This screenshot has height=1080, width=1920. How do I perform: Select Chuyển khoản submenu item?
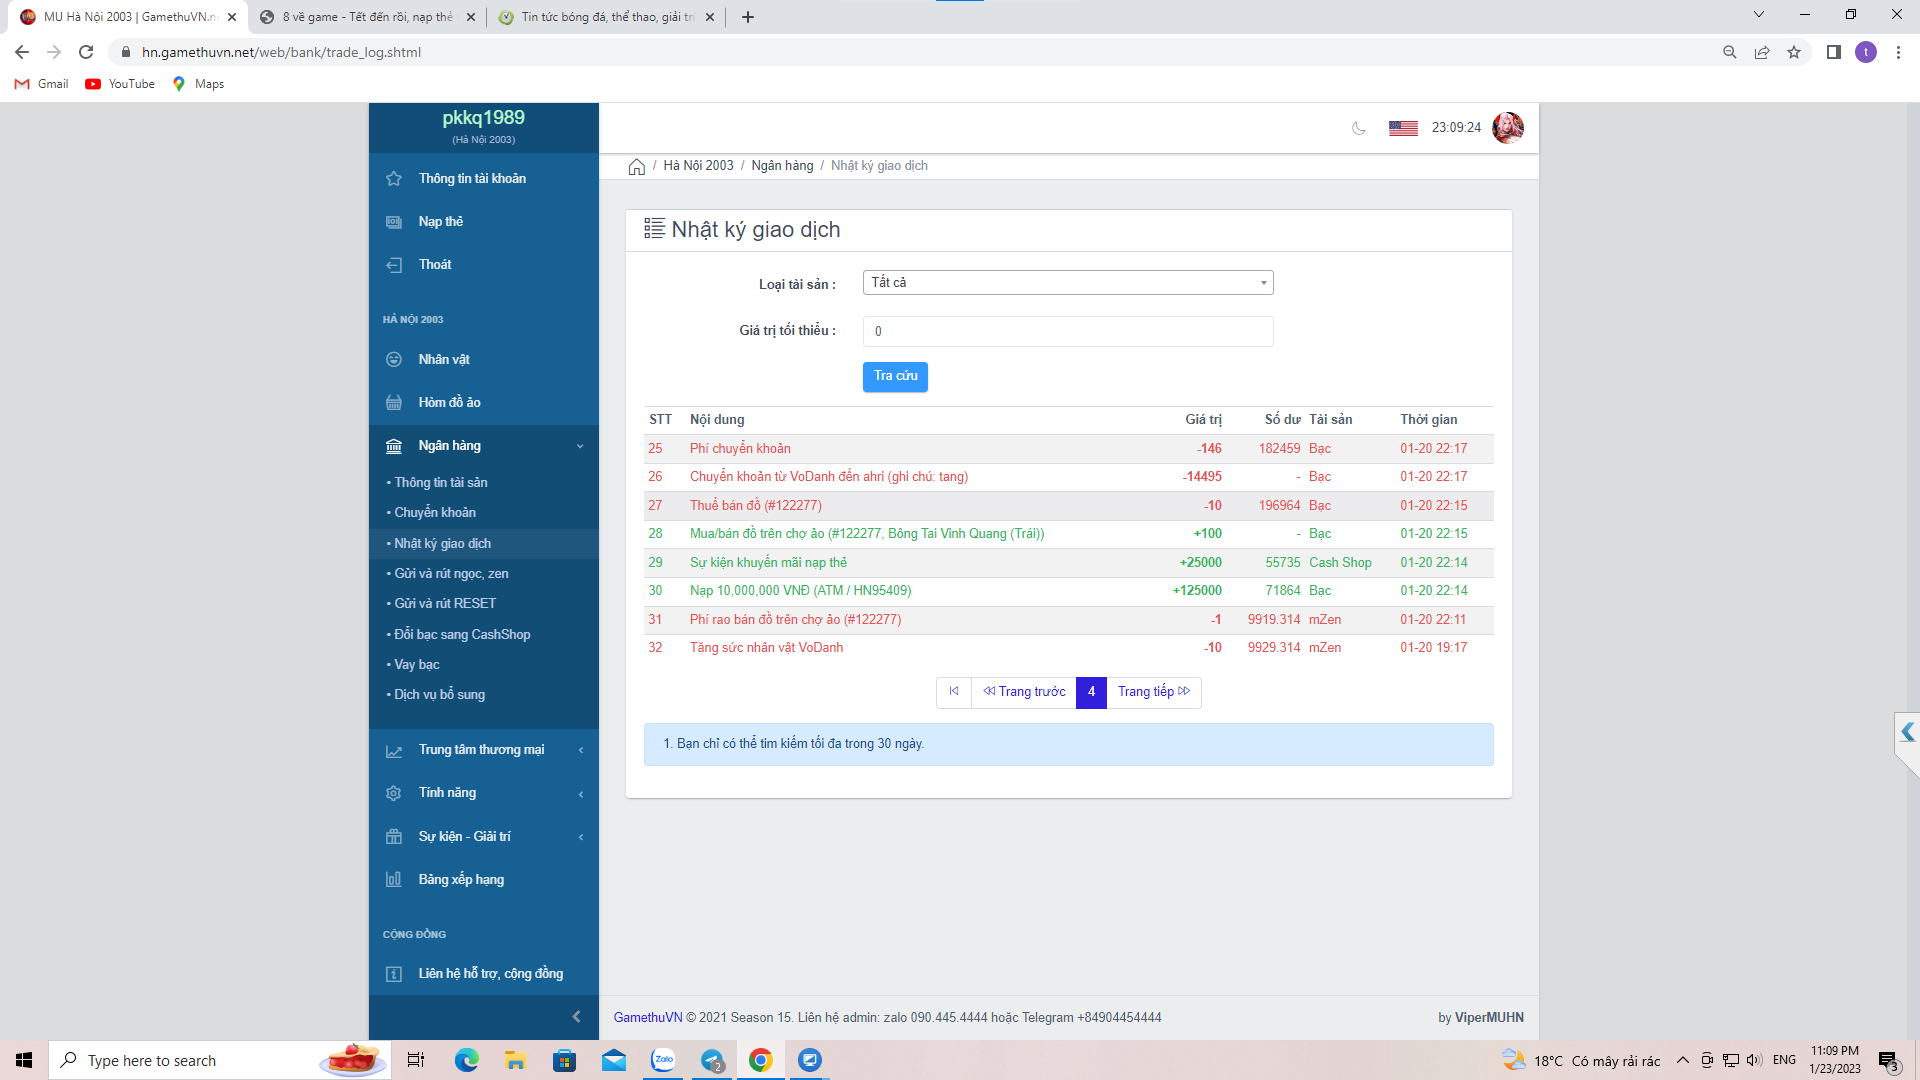pyautogui.click(x=435, y=513)
